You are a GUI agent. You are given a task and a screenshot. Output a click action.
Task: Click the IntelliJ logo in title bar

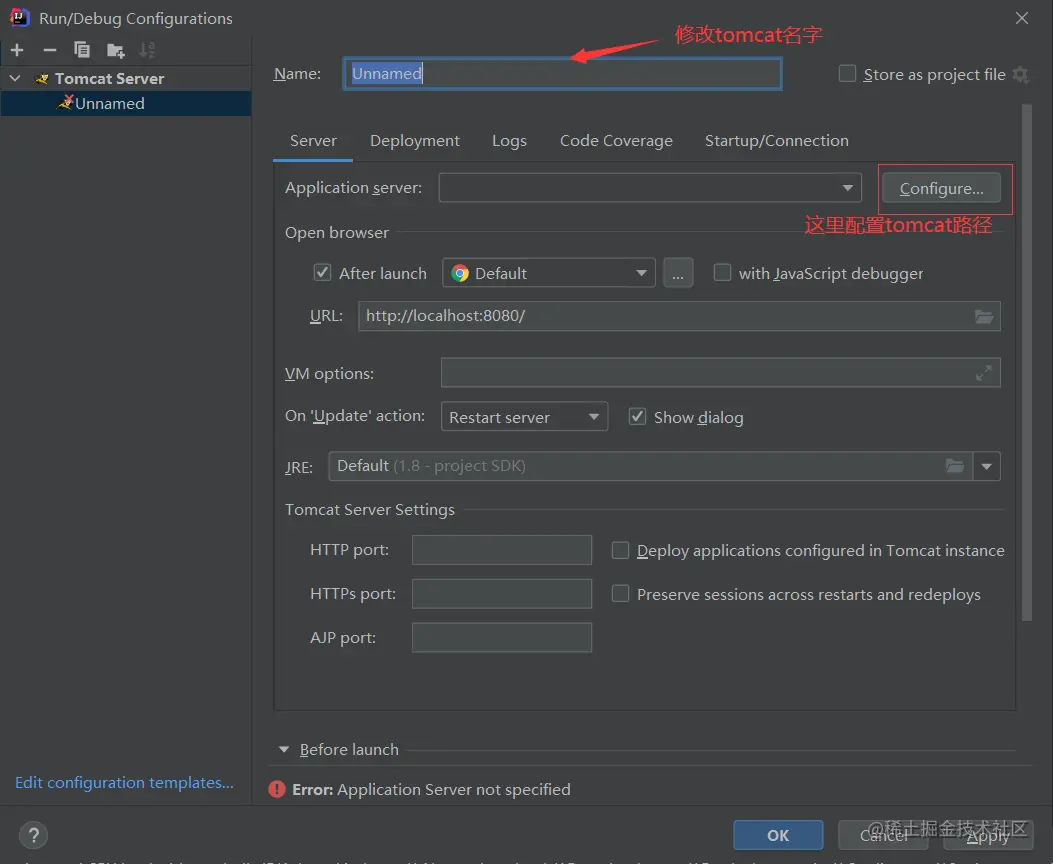click(19, 17)
